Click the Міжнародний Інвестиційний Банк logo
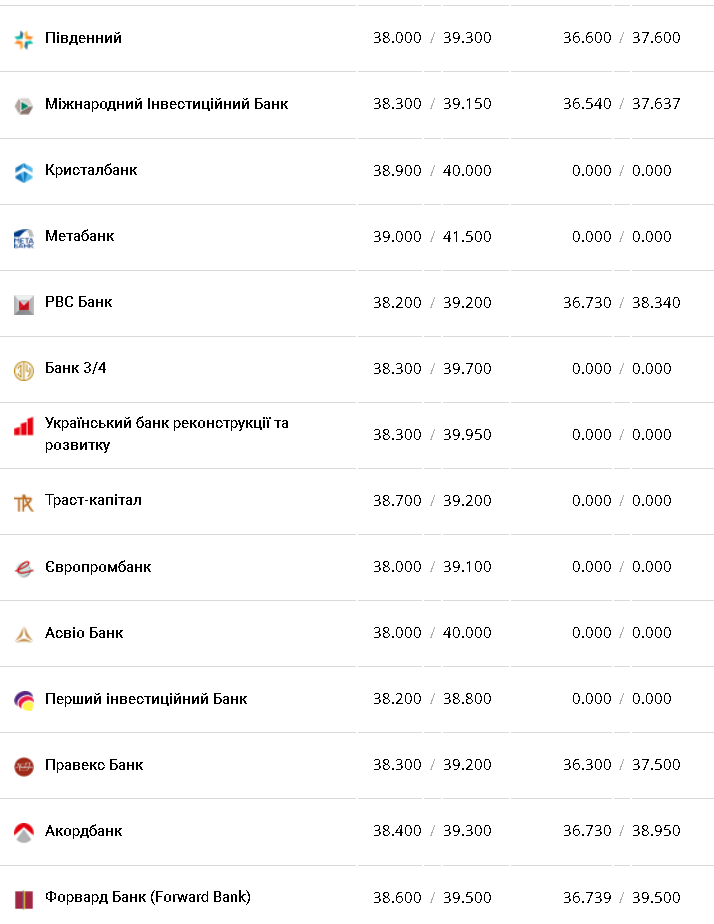The width and height of the screenshot is (714, 924). [24, 105]
